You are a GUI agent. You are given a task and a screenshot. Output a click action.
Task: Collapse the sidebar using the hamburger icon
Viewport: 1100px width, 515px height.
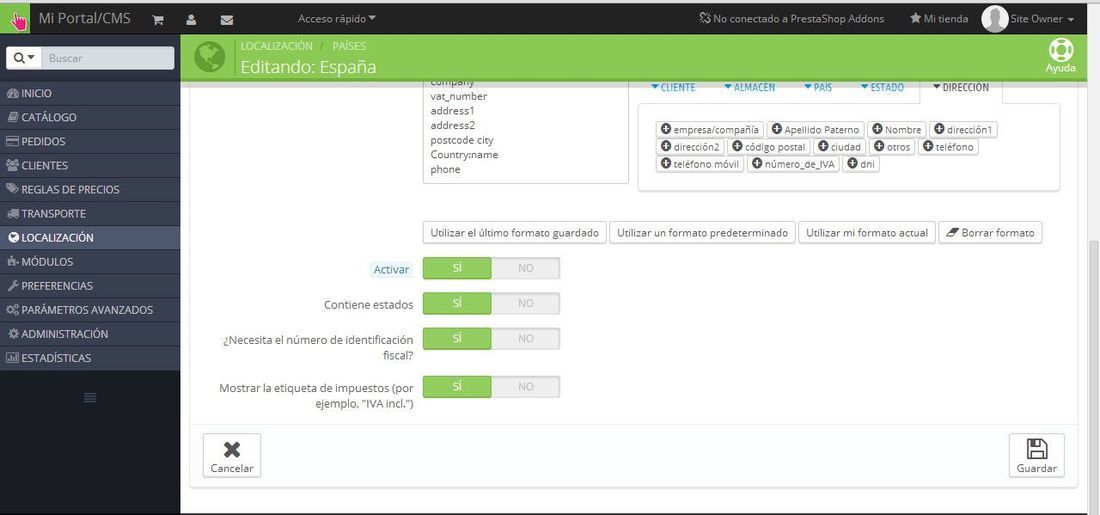pos(90,397)
